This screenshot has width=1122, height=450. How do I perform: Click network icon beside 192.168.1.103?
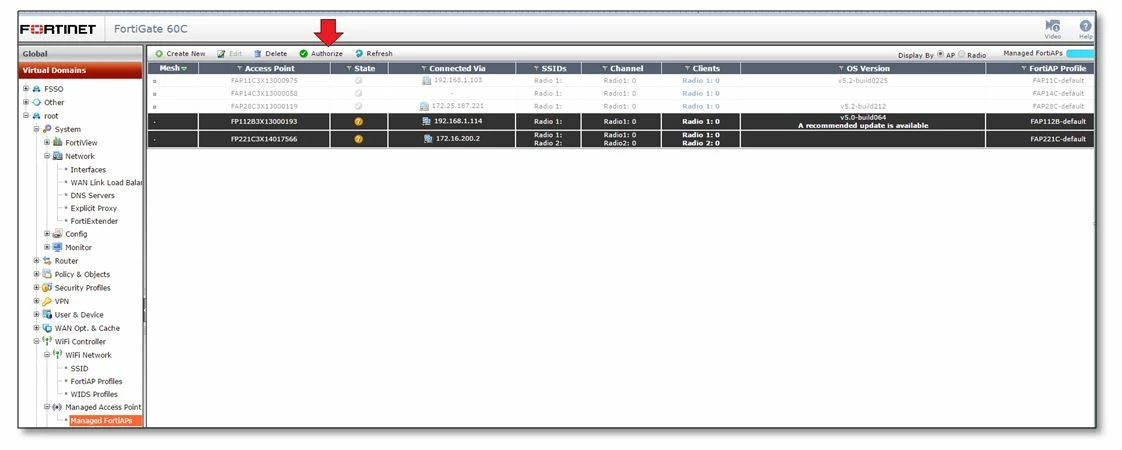[426, 80]
